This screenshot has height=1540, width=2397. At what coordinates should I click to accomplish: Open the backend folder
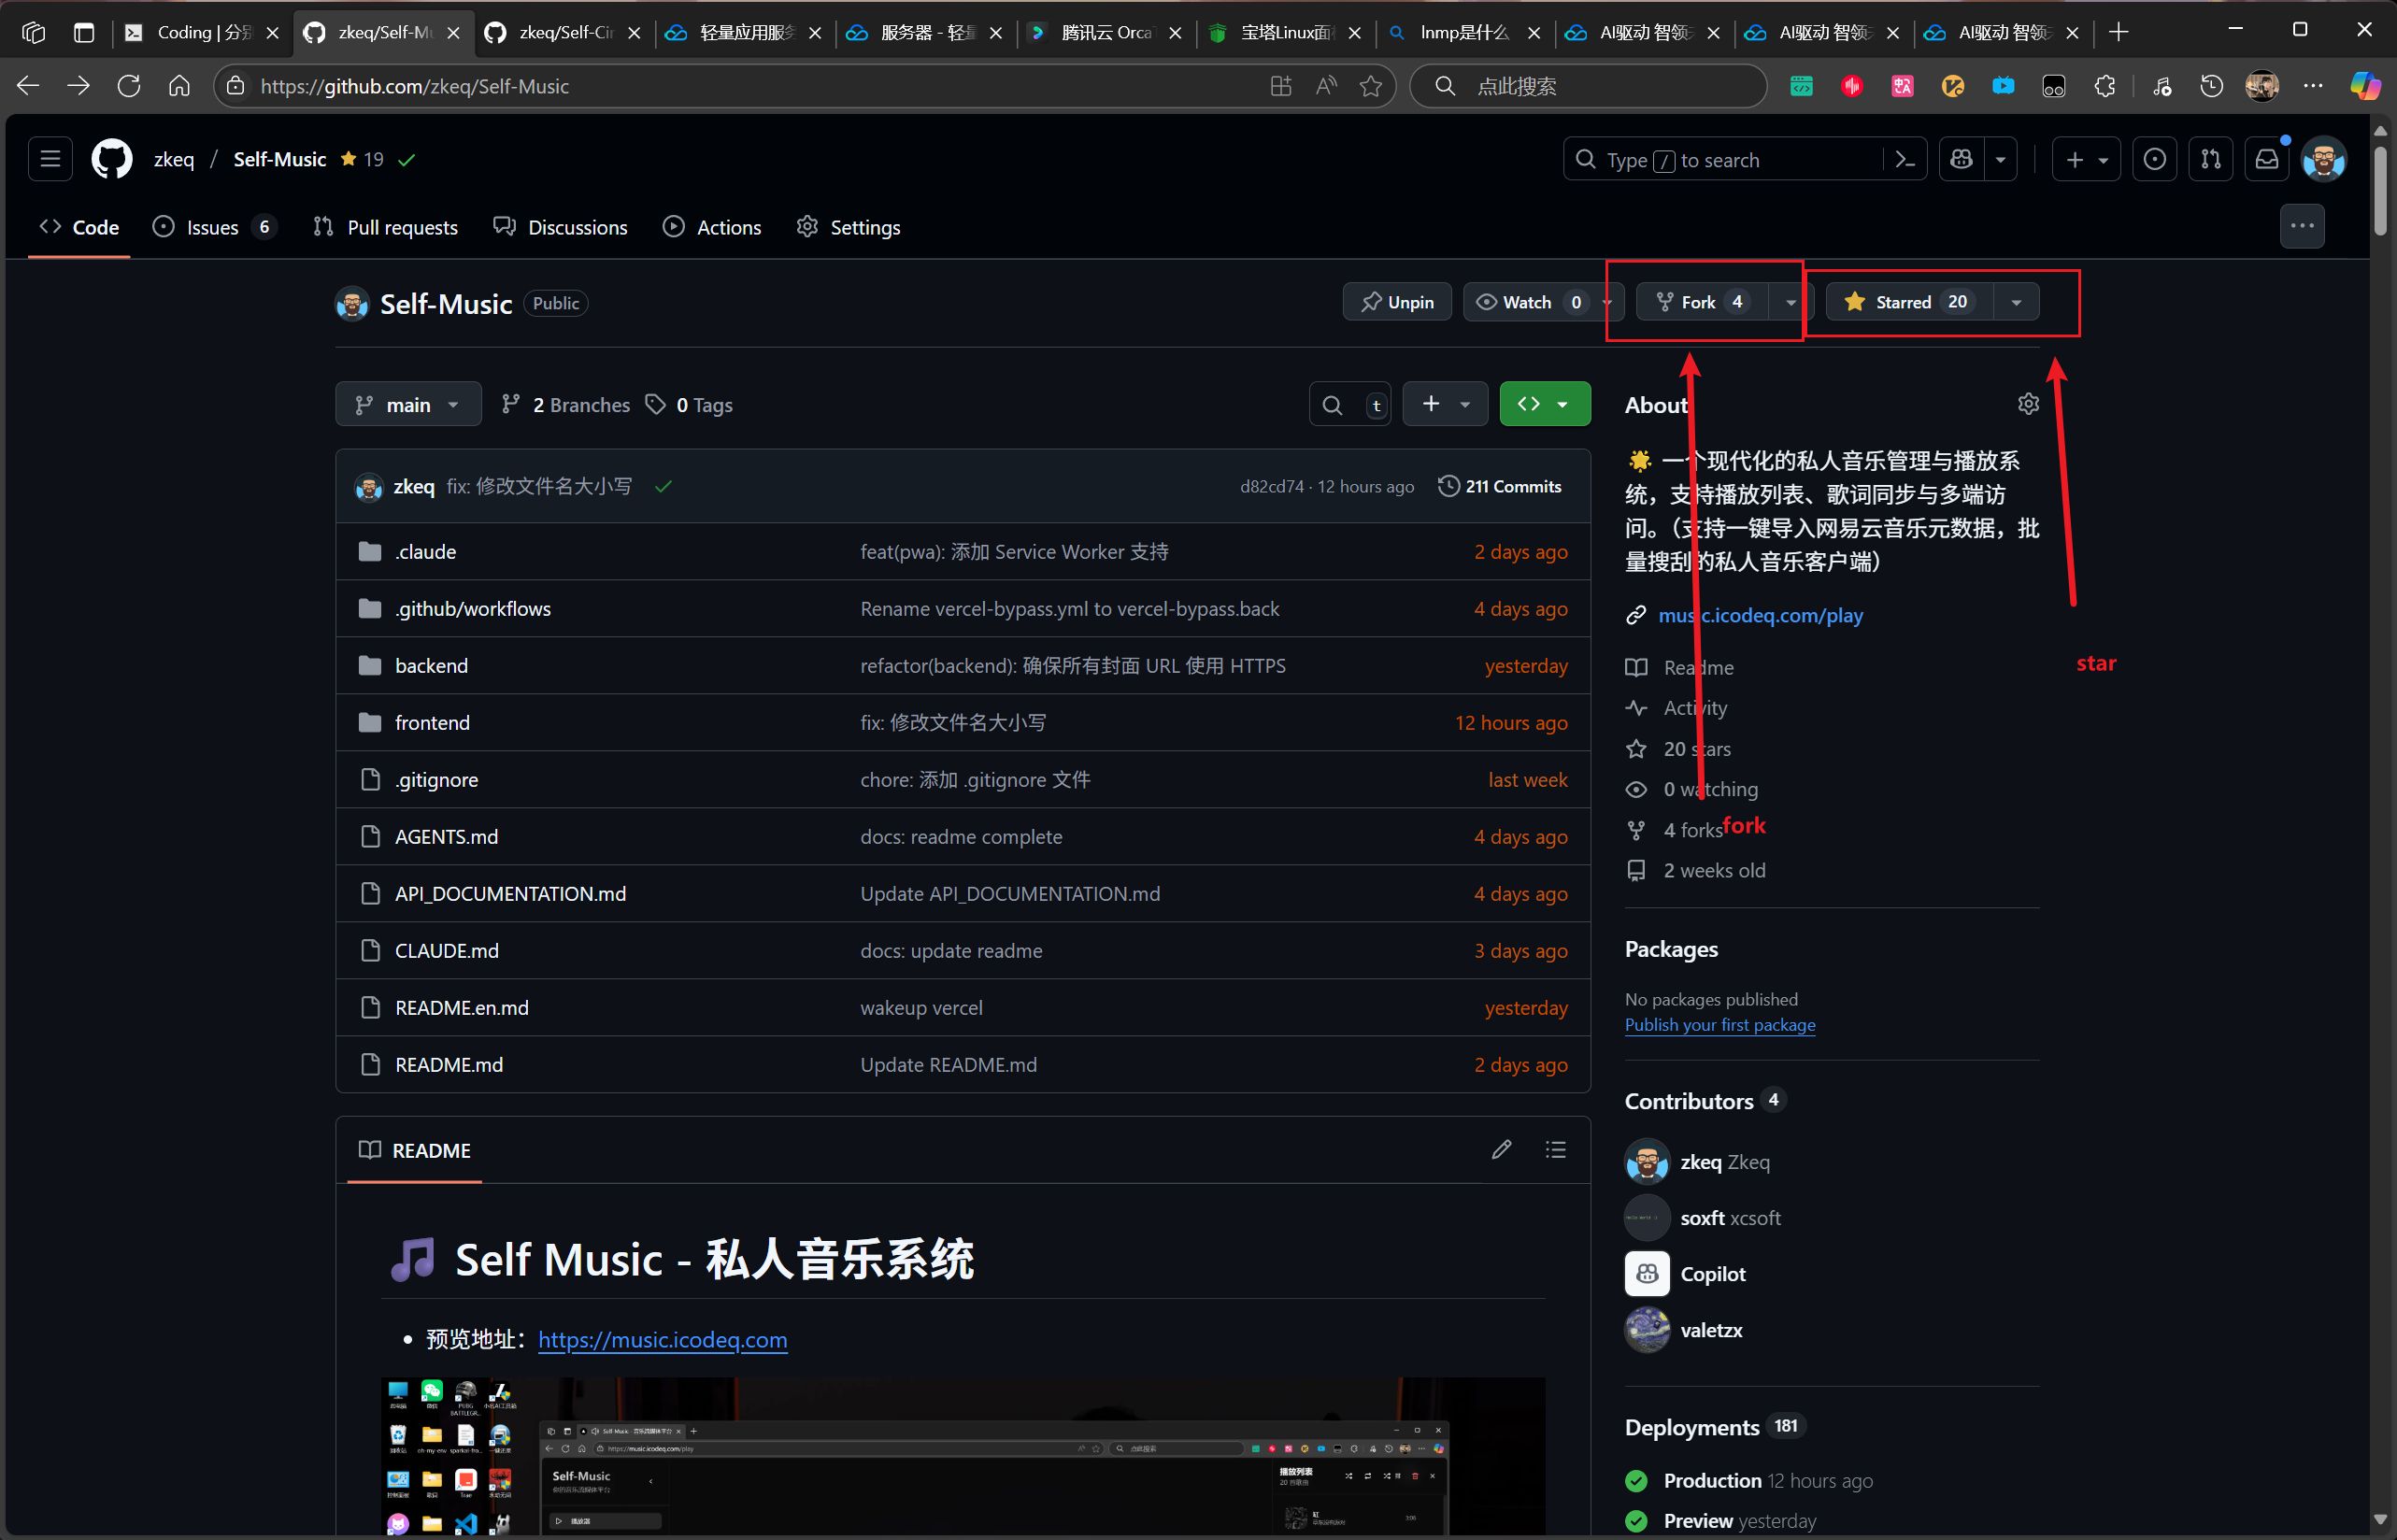[431, 665]
